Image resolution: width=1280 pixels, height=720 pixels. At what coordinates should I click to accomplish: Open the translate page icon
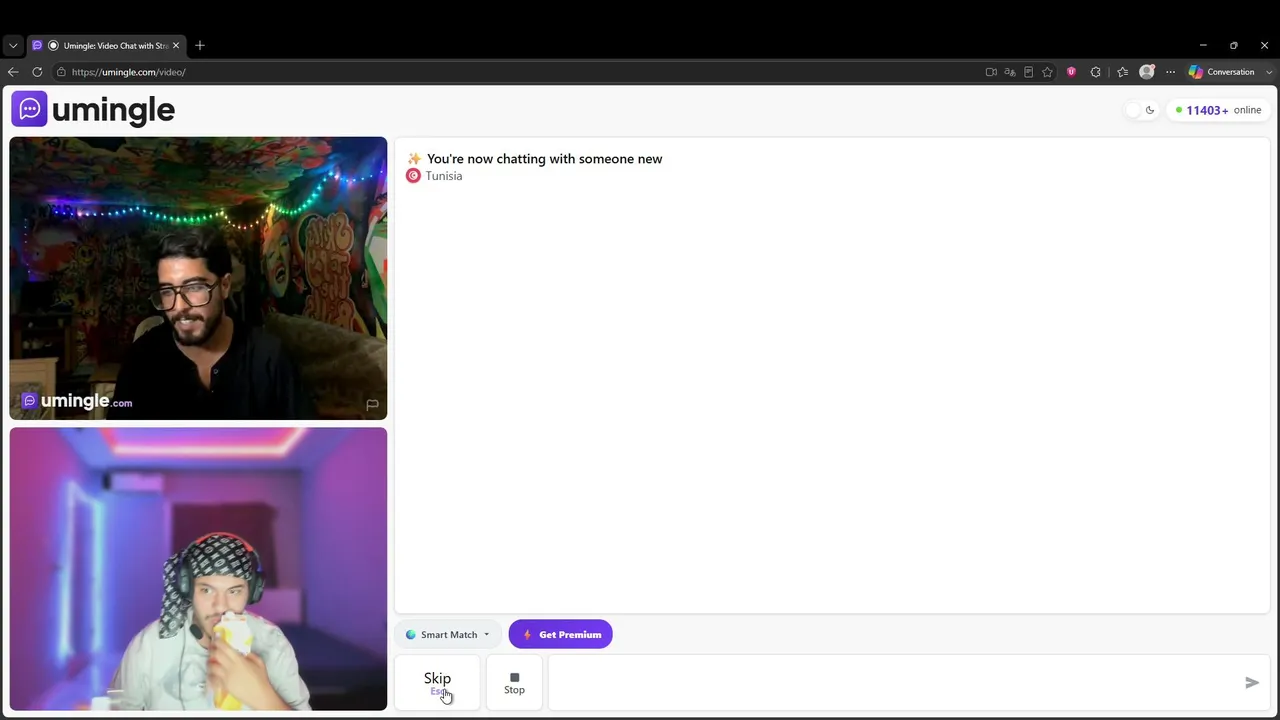pyautogui.click(x=1010, y=72)
